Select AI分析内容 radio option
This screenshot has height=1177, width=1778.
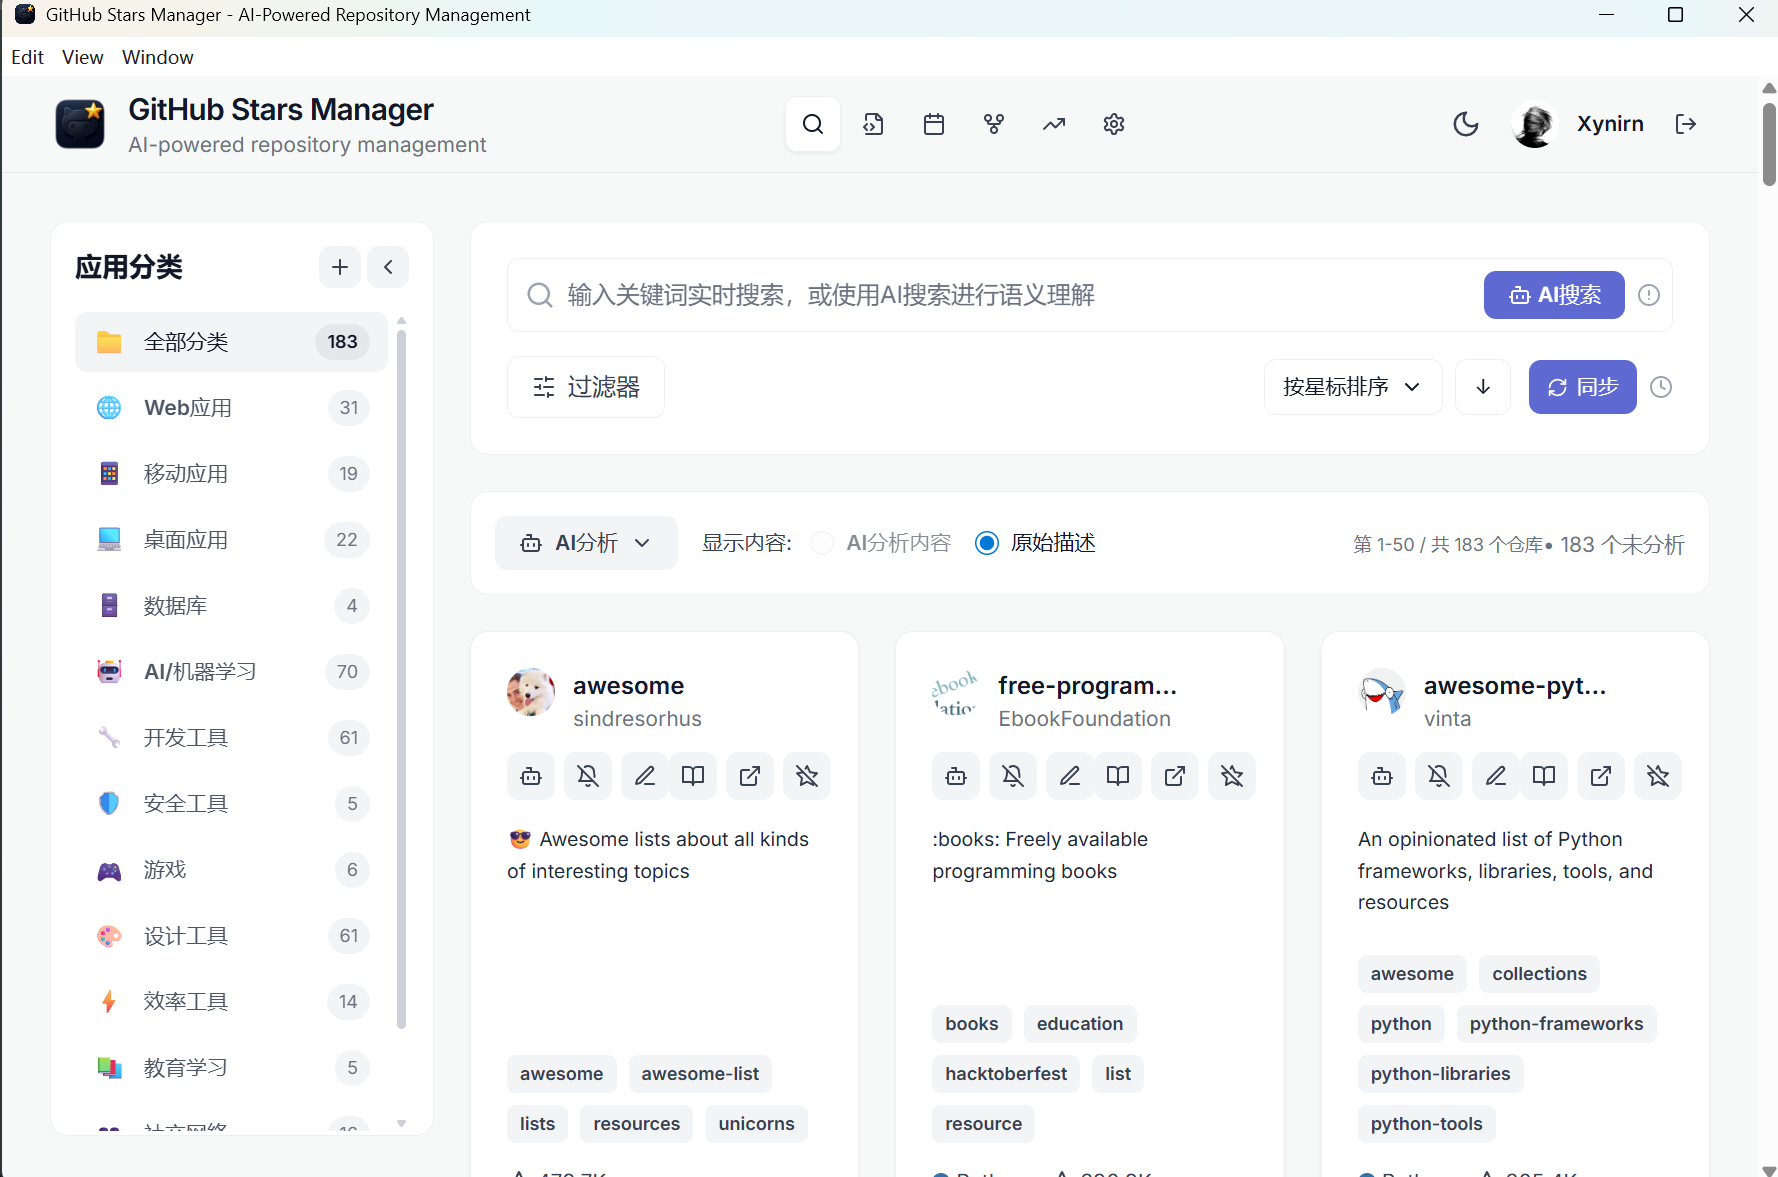pyautogui.click(x=822, y=543)
